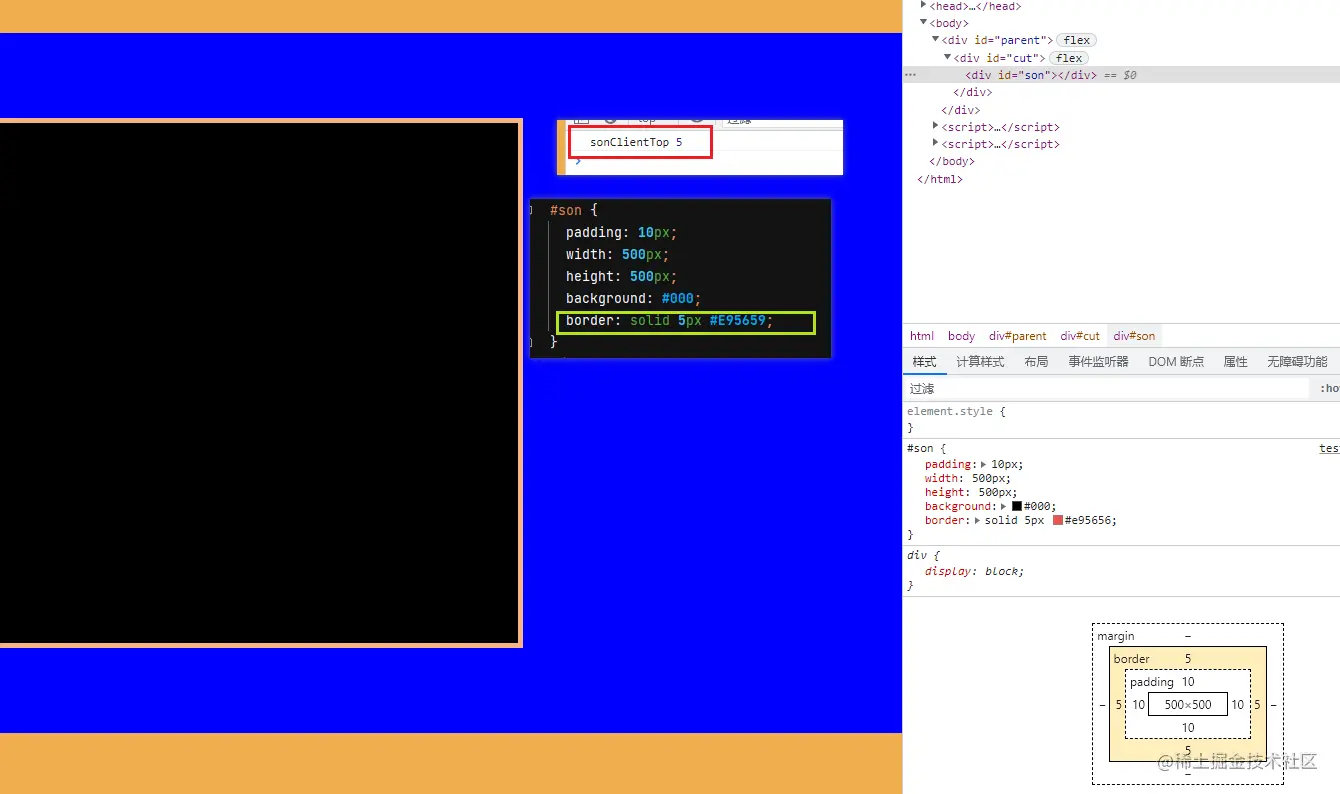Open black #000 background color swatch
Image resolution: width=1340 pixels, height=794 pixels.
(1017, 506)
